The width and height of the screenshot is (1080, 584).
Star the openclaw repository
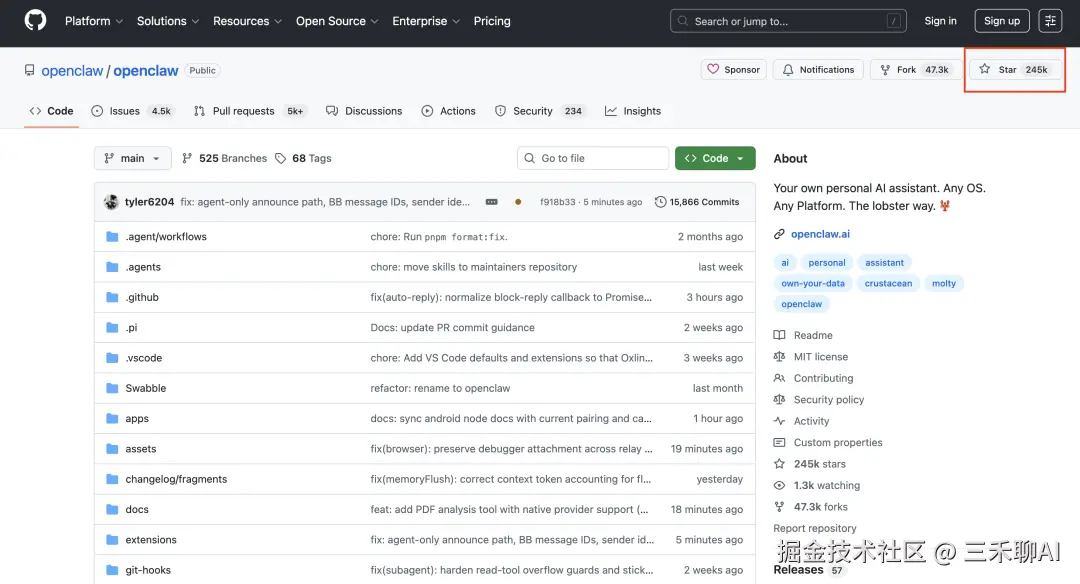pyautogui.click(x=1015, y=70)
